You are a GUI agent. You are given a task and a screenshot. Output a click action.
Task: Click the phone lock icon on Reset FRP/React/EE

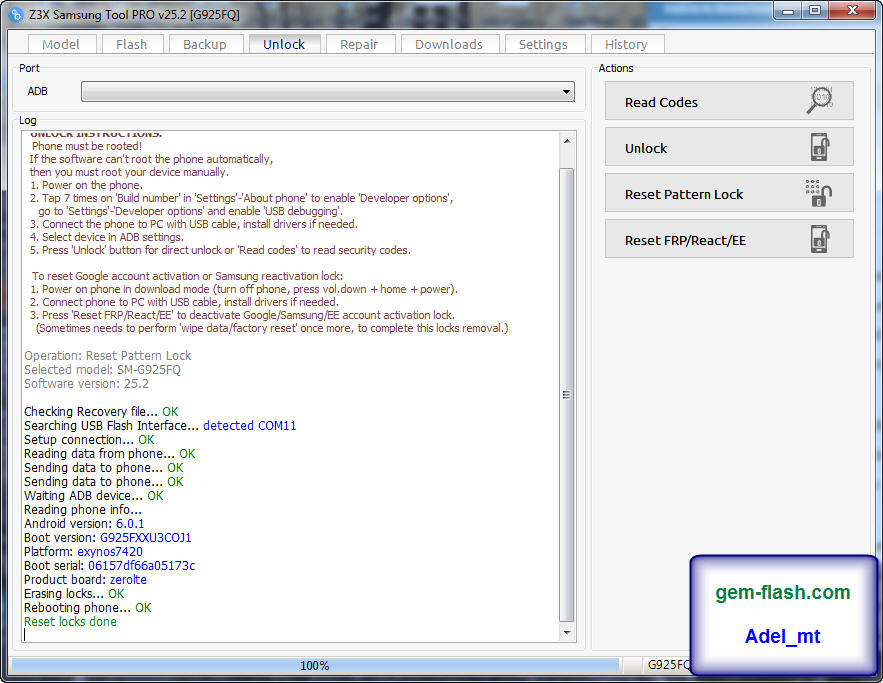point(820,239)
